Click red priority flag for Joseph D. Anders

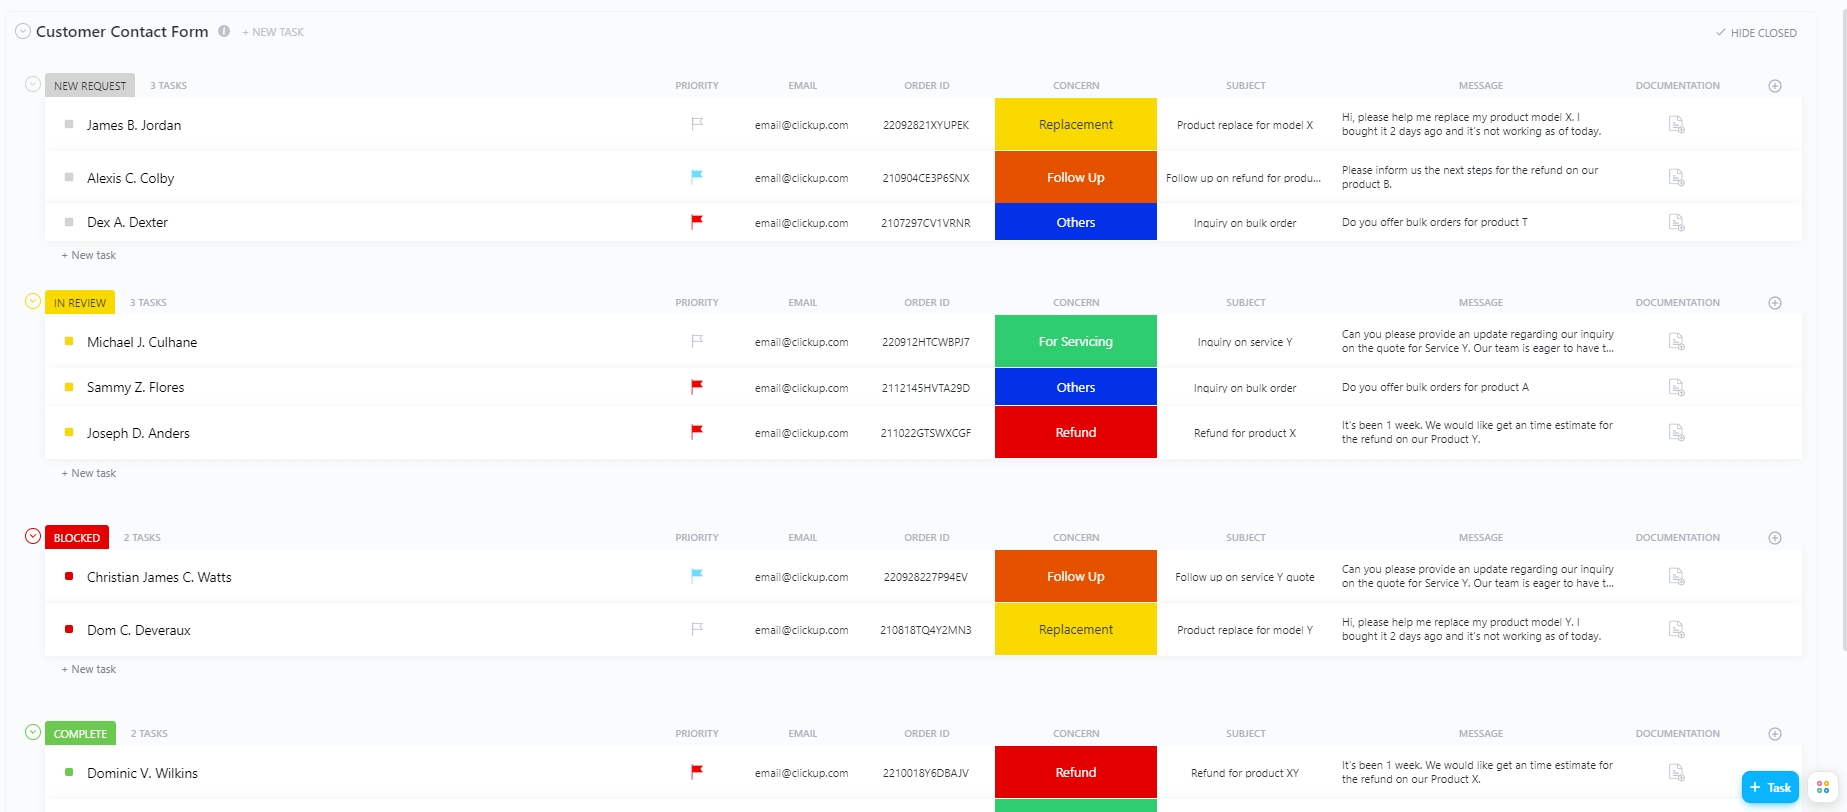(697, 432)
